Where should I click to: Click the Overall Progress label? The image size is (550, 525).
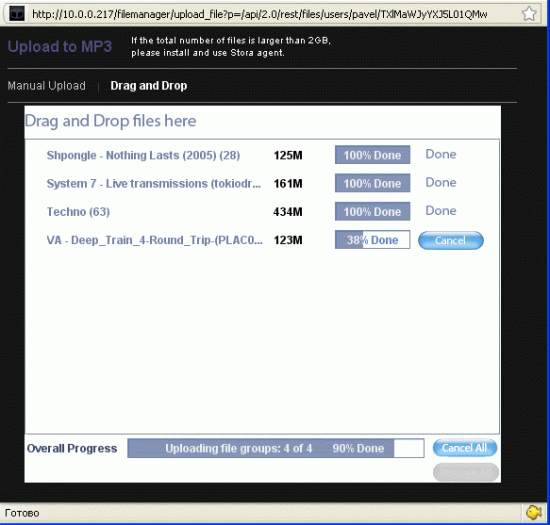72,449
